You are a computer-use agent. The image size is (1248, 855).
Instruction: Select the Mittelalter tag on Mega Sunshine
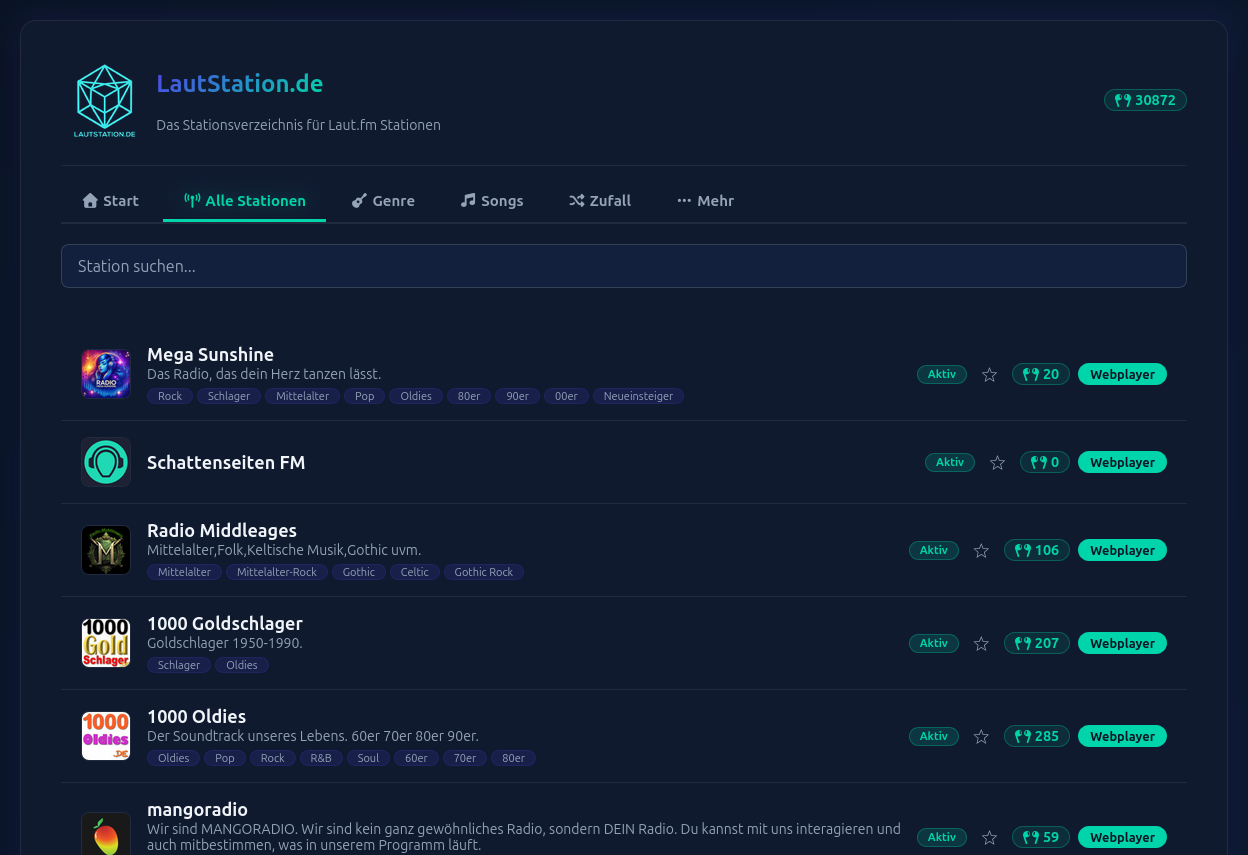point(303,396)
